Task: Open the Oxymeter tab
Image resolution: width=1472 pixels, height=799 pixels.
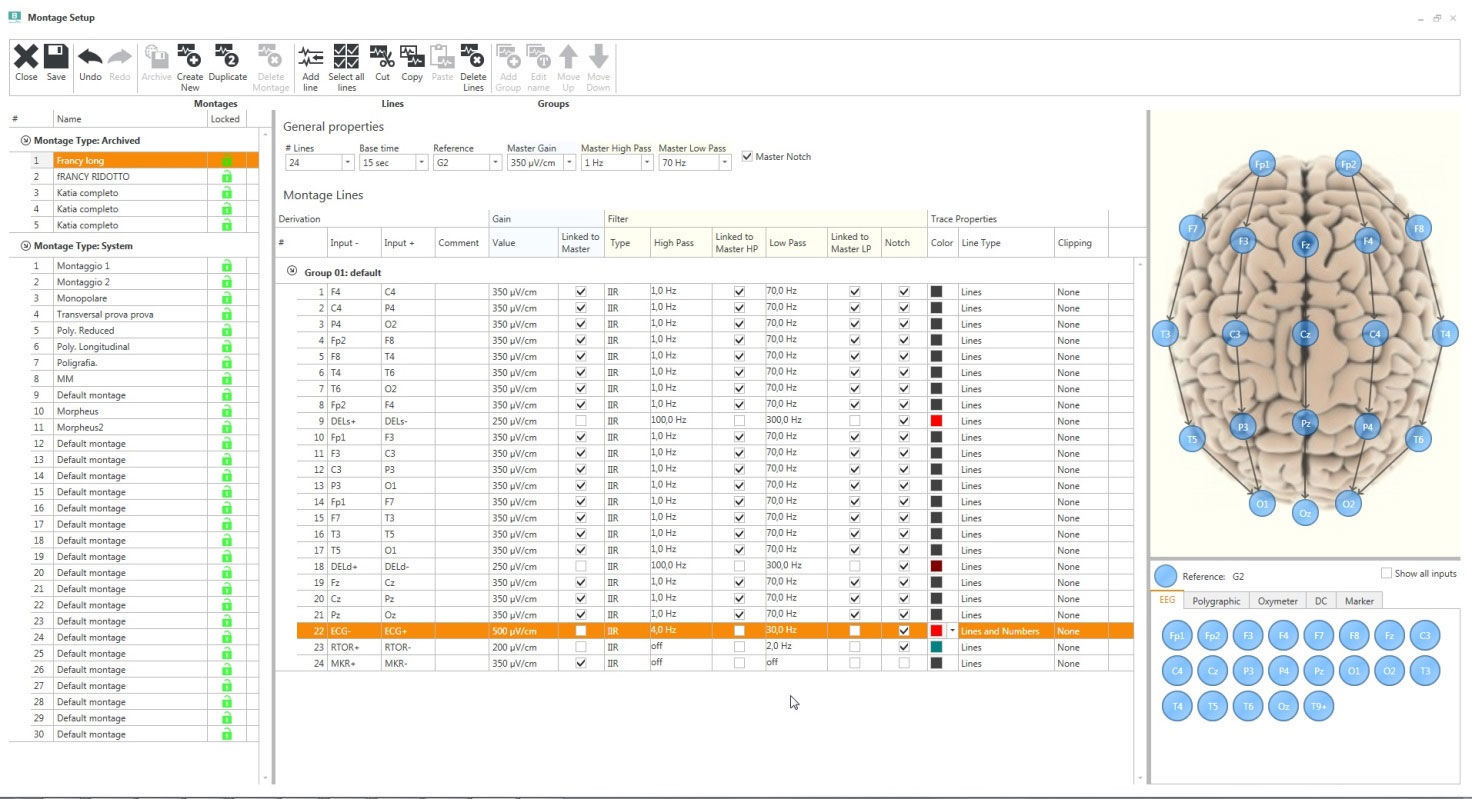Action: 1276,600
